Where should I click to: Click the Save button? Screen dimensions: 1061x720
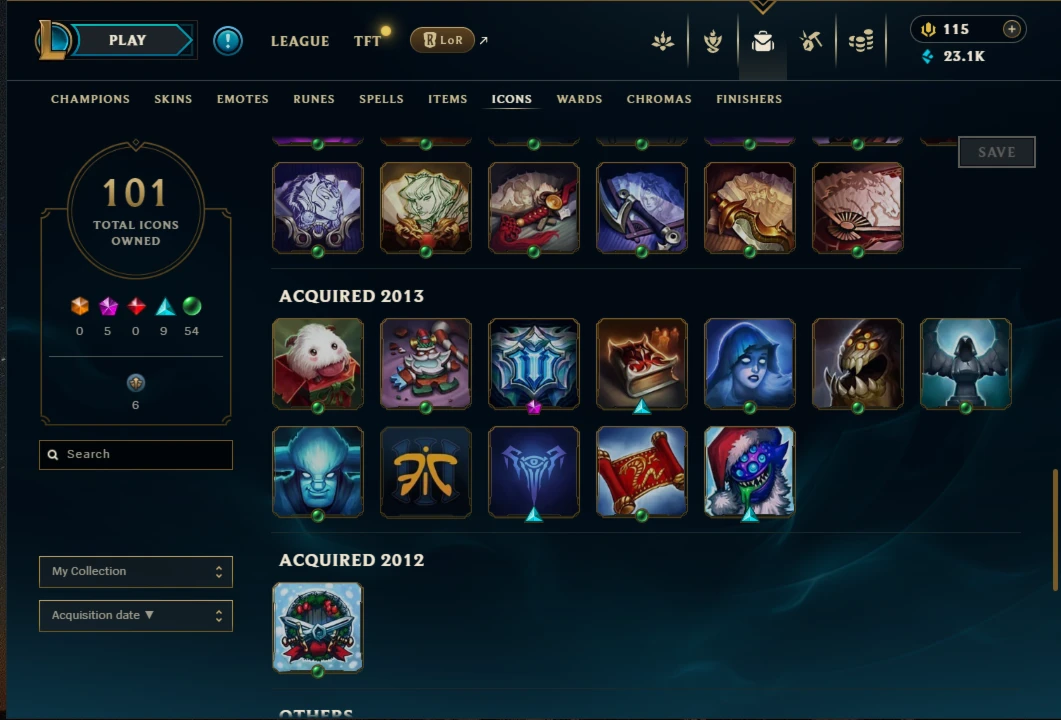(x=997, y=152)
